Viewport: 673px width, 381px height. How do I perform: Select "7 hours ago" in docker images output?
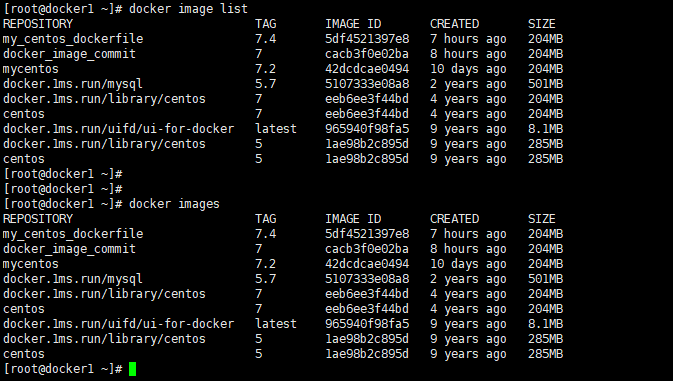pyautogui.click(x=468, y=234)
